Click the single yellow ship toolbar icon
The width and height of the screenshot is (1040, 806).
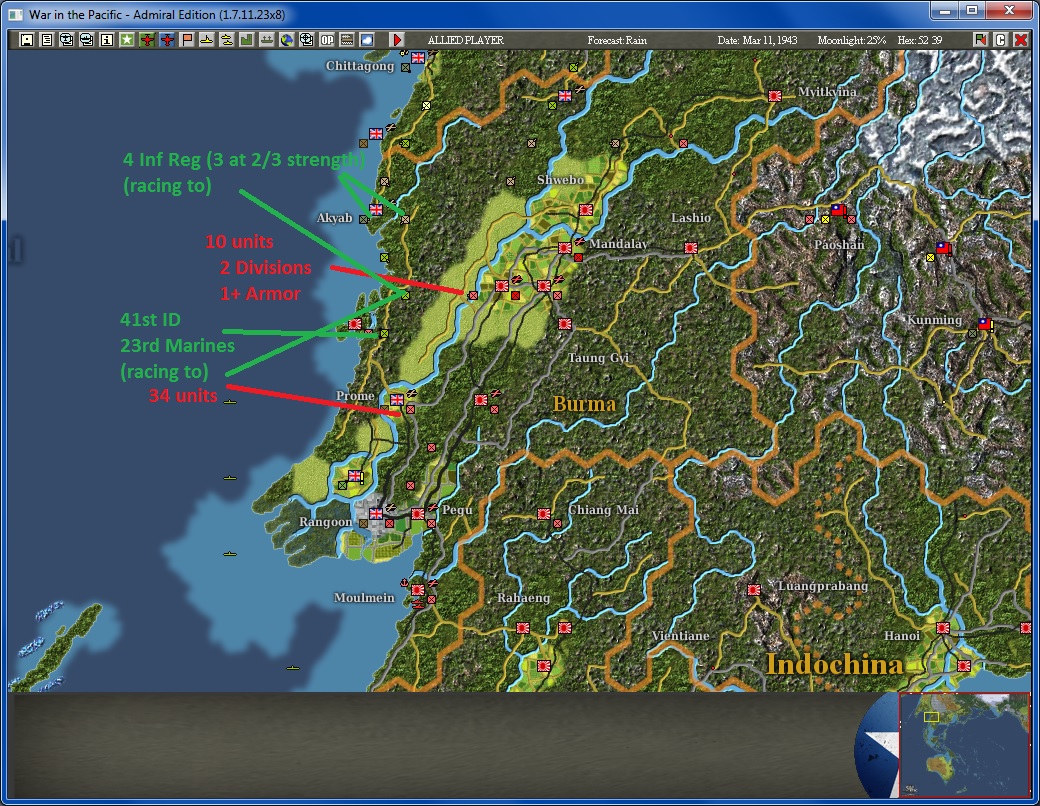coord(206,40)
